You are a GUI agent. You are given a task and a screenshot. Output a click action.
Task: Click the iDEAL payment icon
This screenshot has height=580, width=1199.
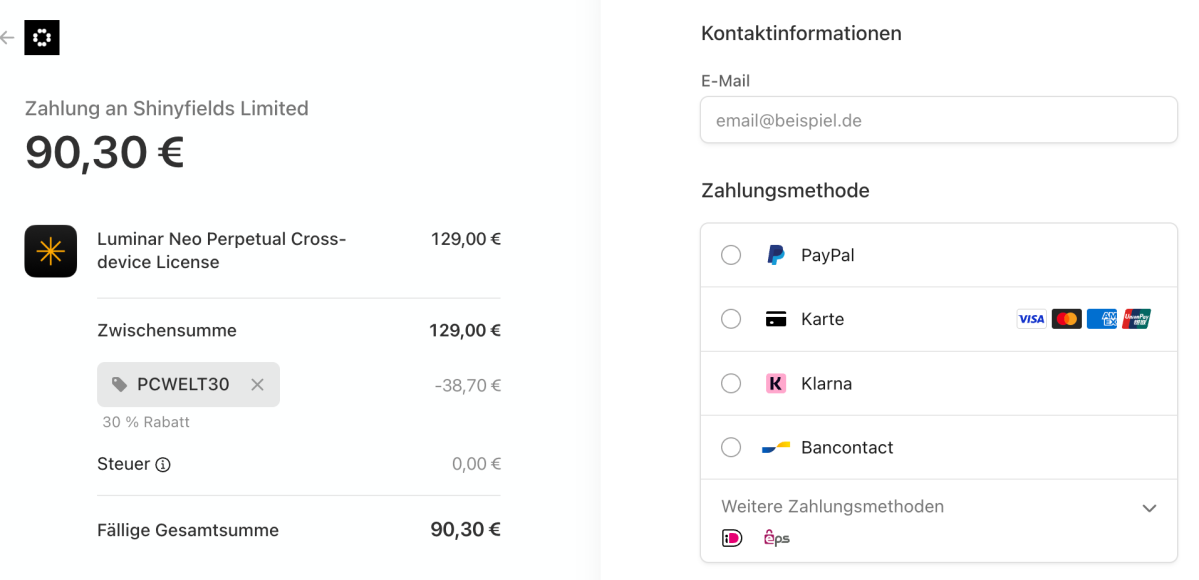[732, 538]
